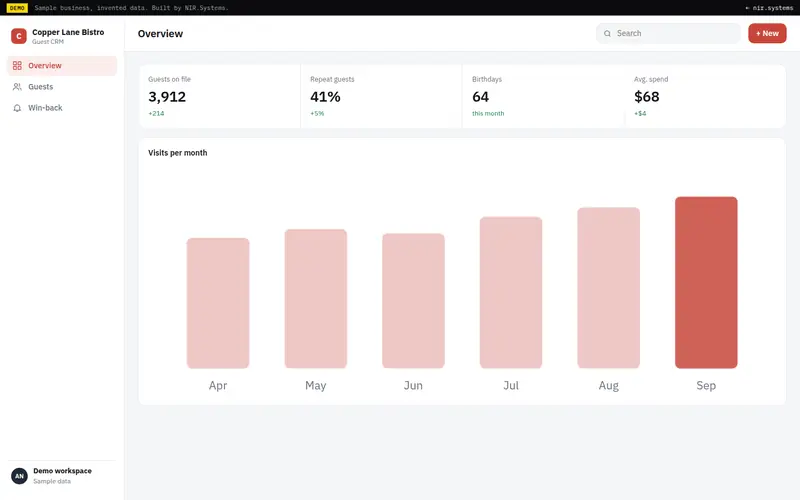
Task: Focus the Search input field
Action: [x=668, y=33]
